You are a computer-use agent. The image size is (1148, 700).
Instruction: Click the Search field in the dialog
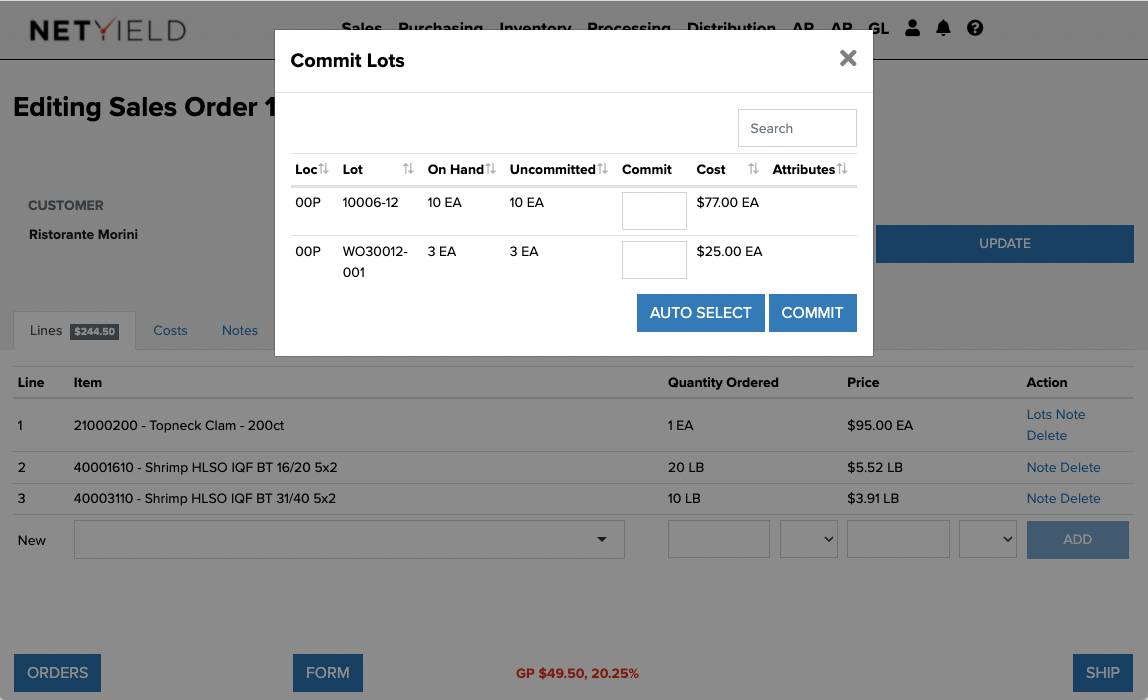point(797,128)
